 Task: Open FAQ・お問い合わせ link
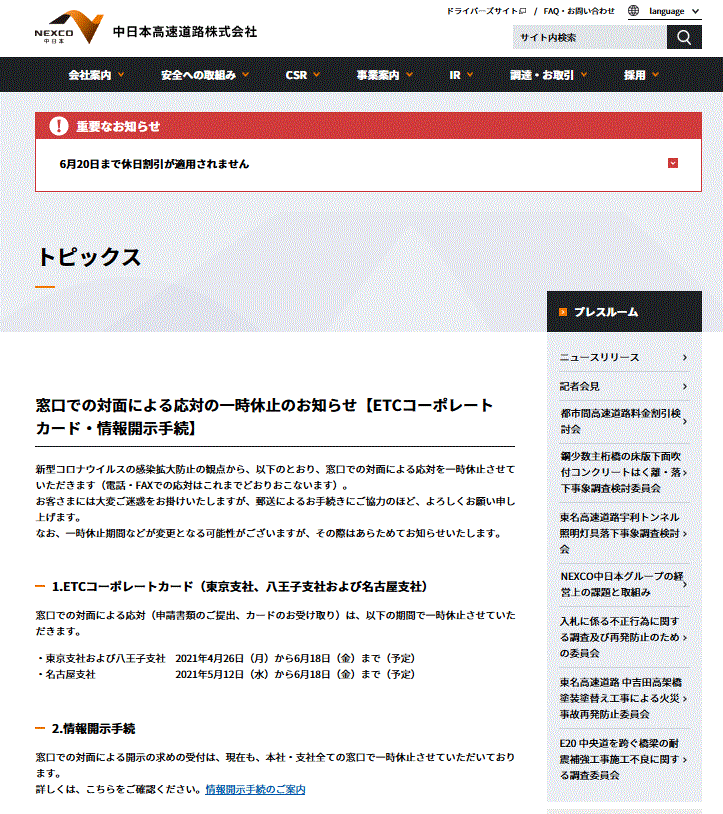(579, 11)
